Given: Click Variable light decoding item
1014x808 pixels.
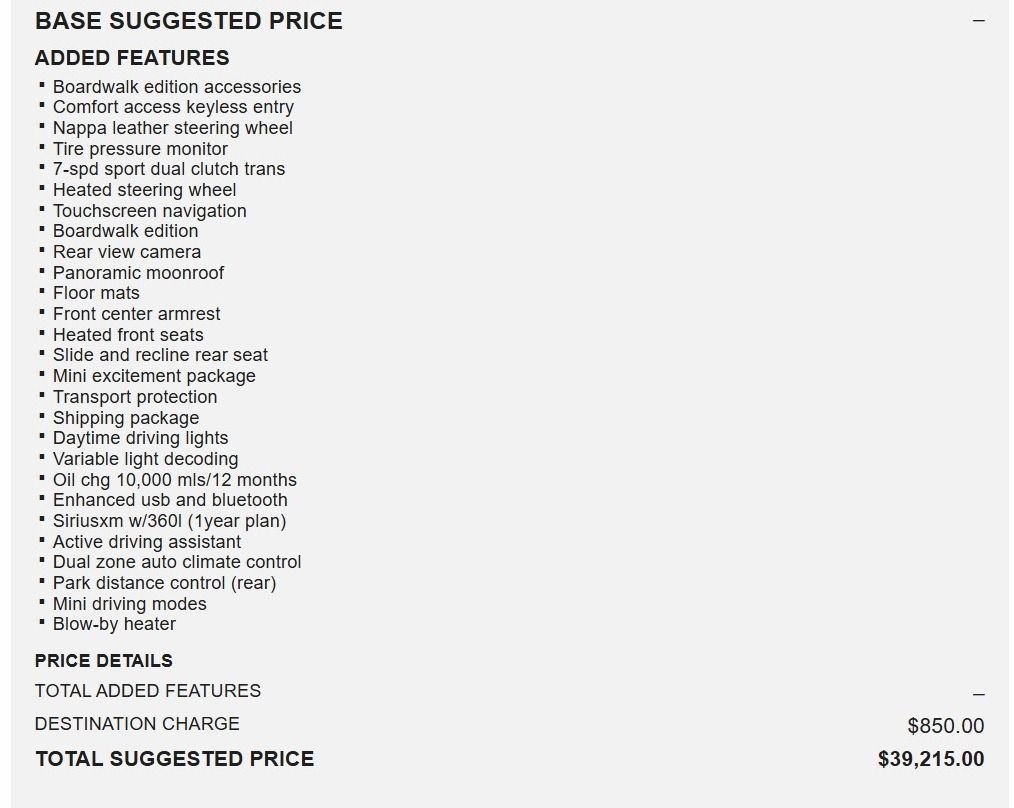Looking at the screenshot, I should tap(146, 459).
